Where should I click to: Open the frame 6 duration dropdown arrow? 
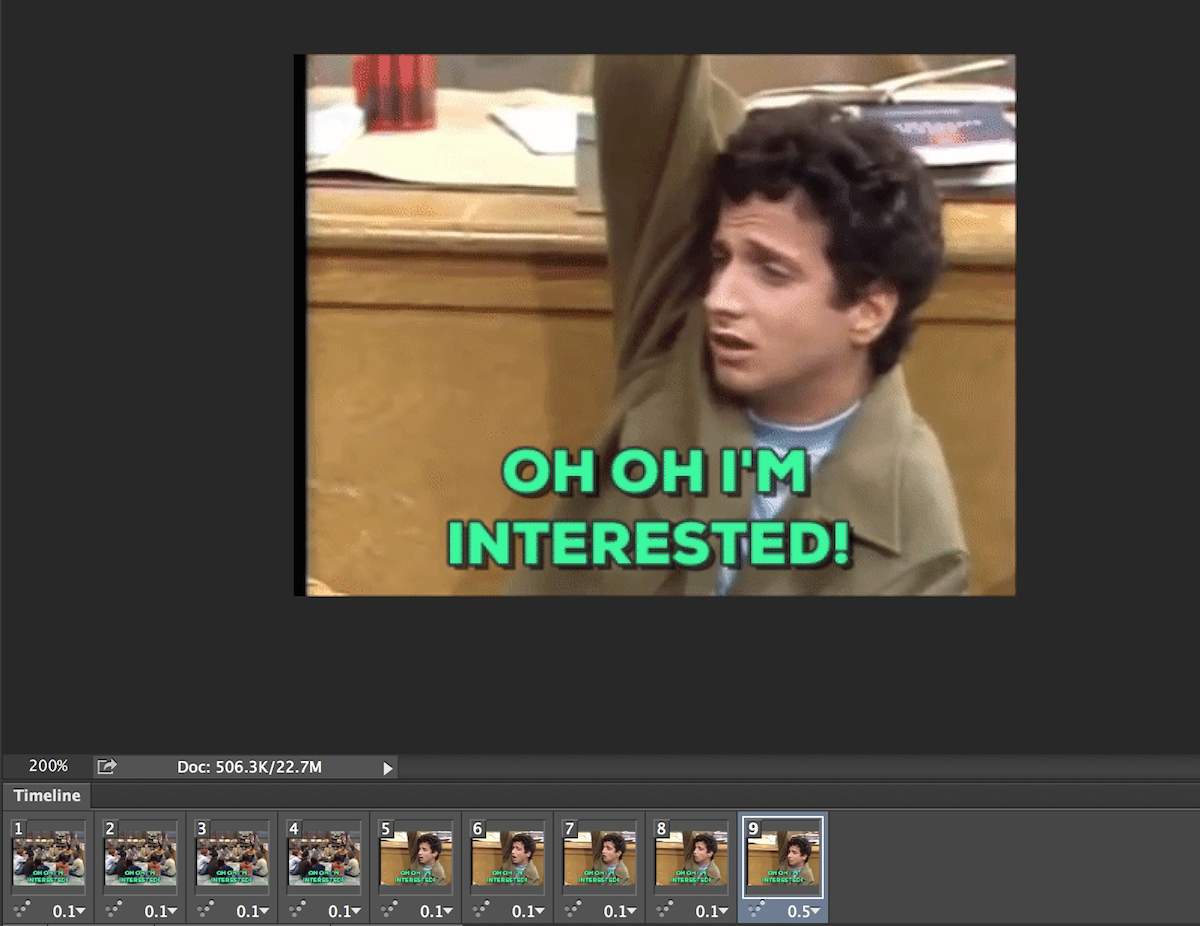click(526, 910)
